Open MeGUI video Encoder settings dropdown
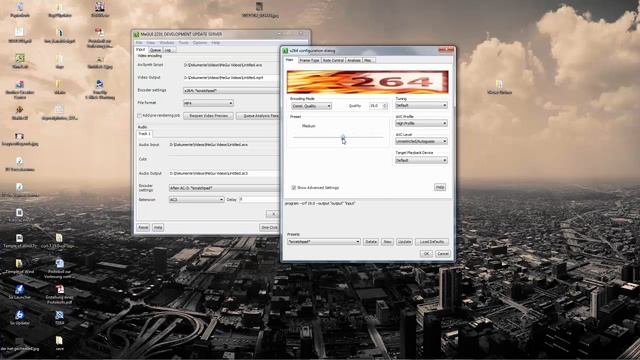Viewport: 640px width, 360px height. click(231, 91)
